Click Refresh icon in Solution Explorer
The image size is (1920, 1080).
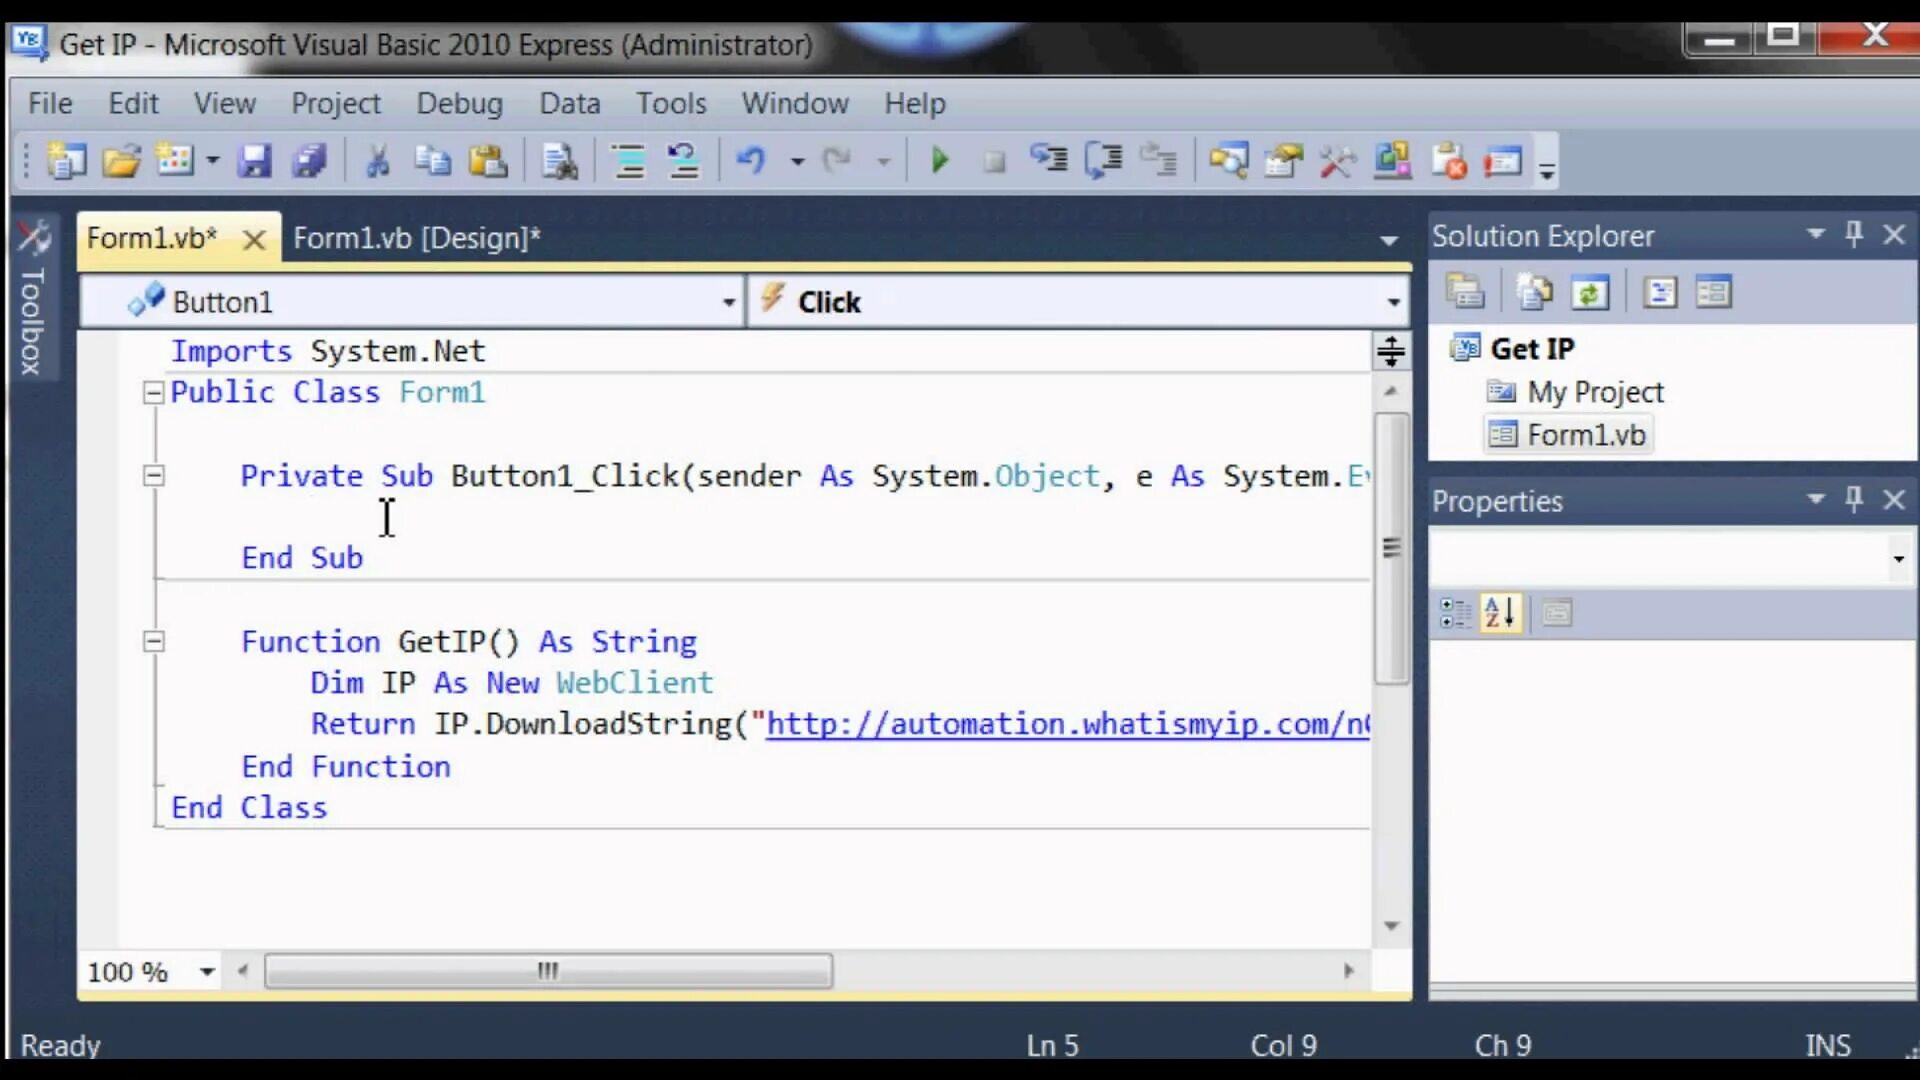pos(1589,293)
